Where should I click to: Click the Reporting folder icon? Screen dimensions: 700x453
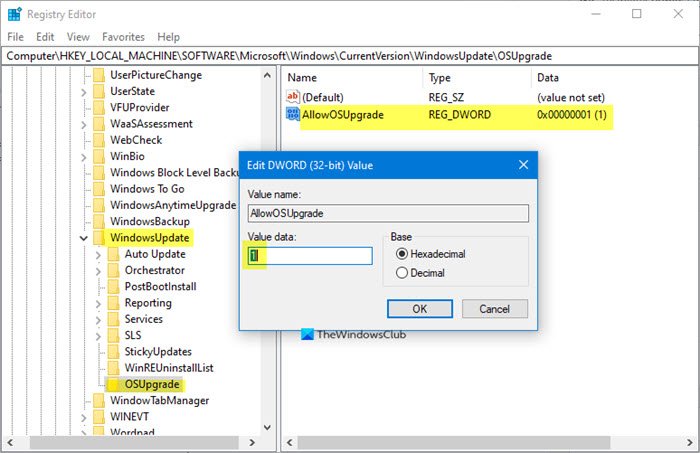pos(113,303)
